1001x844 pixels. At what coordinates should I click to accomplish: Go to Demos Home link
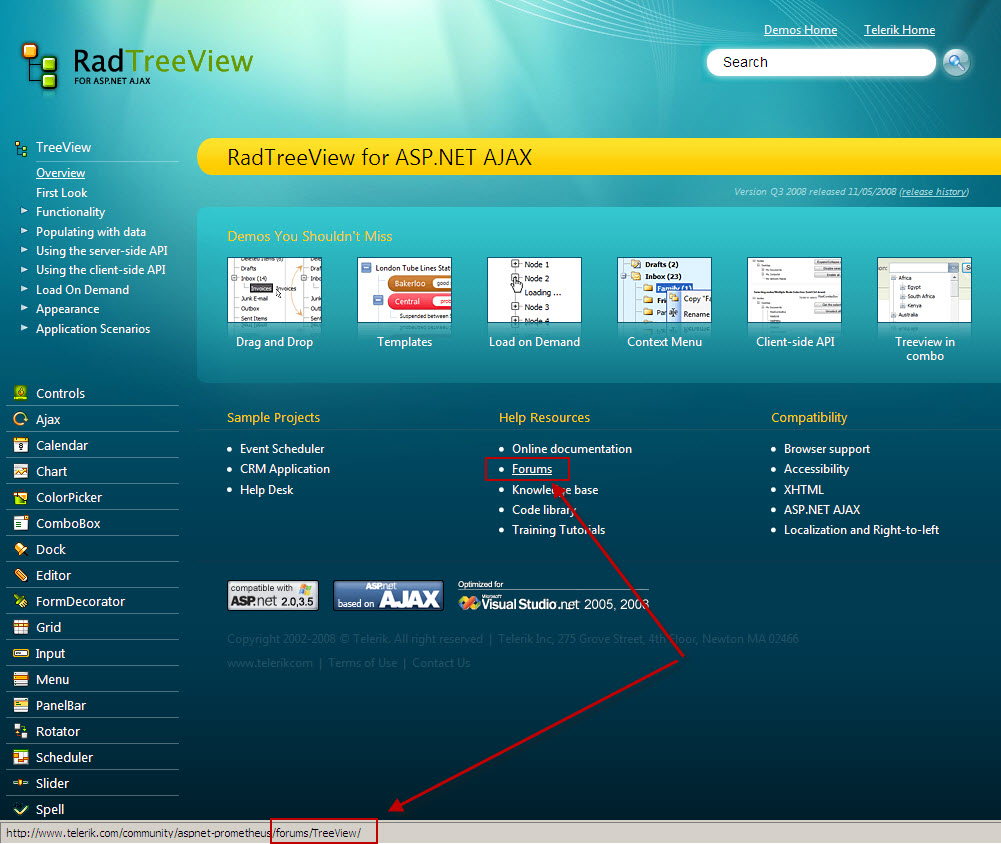tap(801, 30)
